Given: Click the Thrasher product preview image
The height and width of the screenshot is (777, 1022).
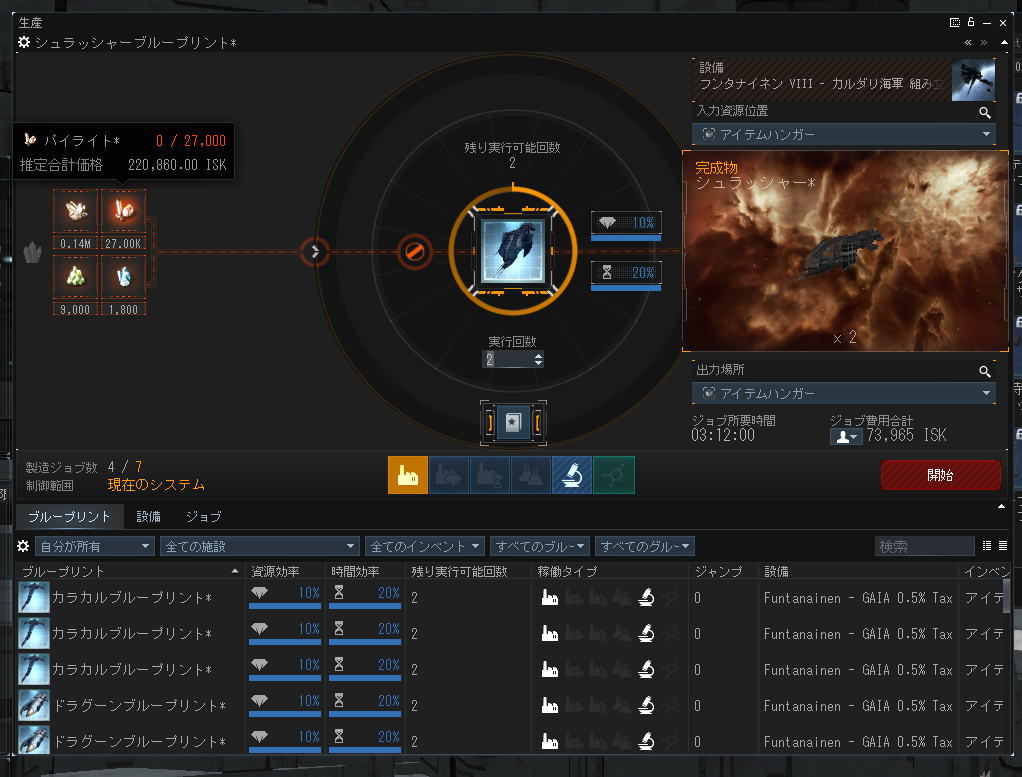Looking at the screenshot, I should coord(845,252).
